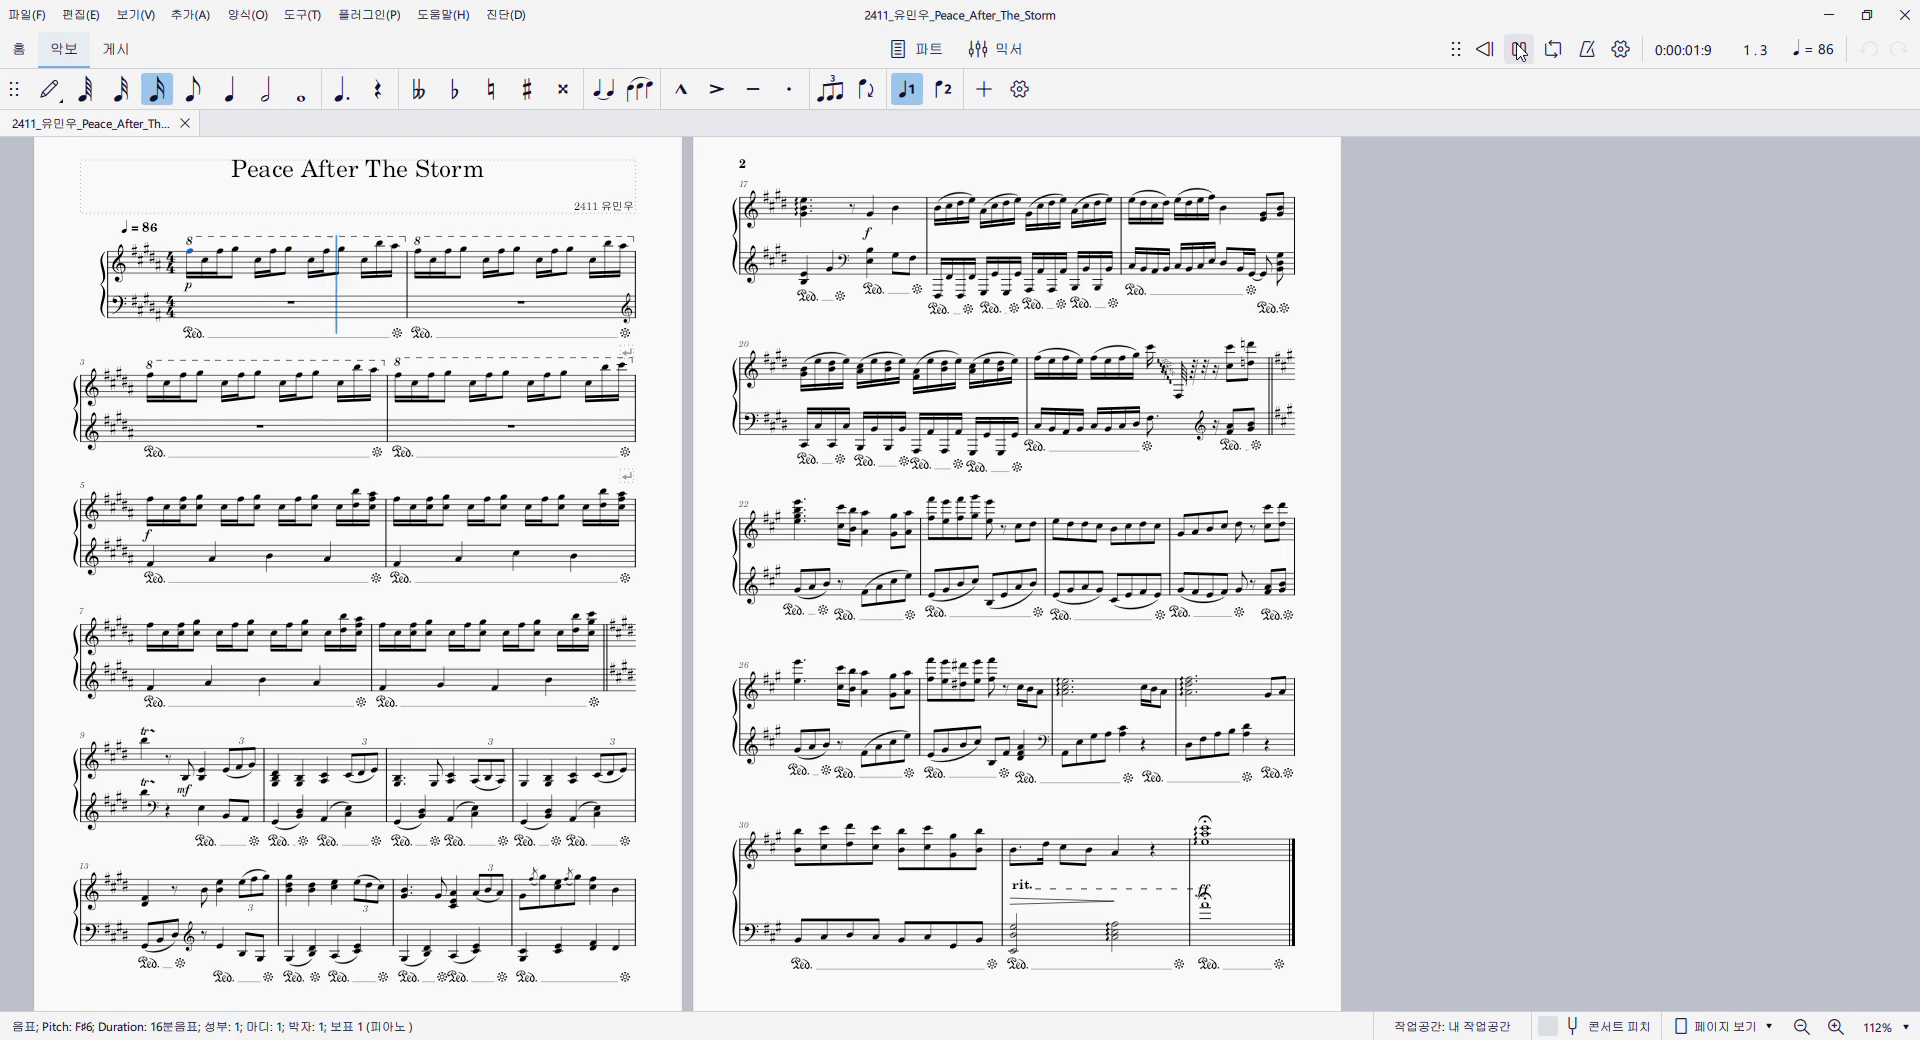The width and height of the screenshot is (1920, 1040).
Task: Open the 보기(V) menu
Action: [136, 15]
